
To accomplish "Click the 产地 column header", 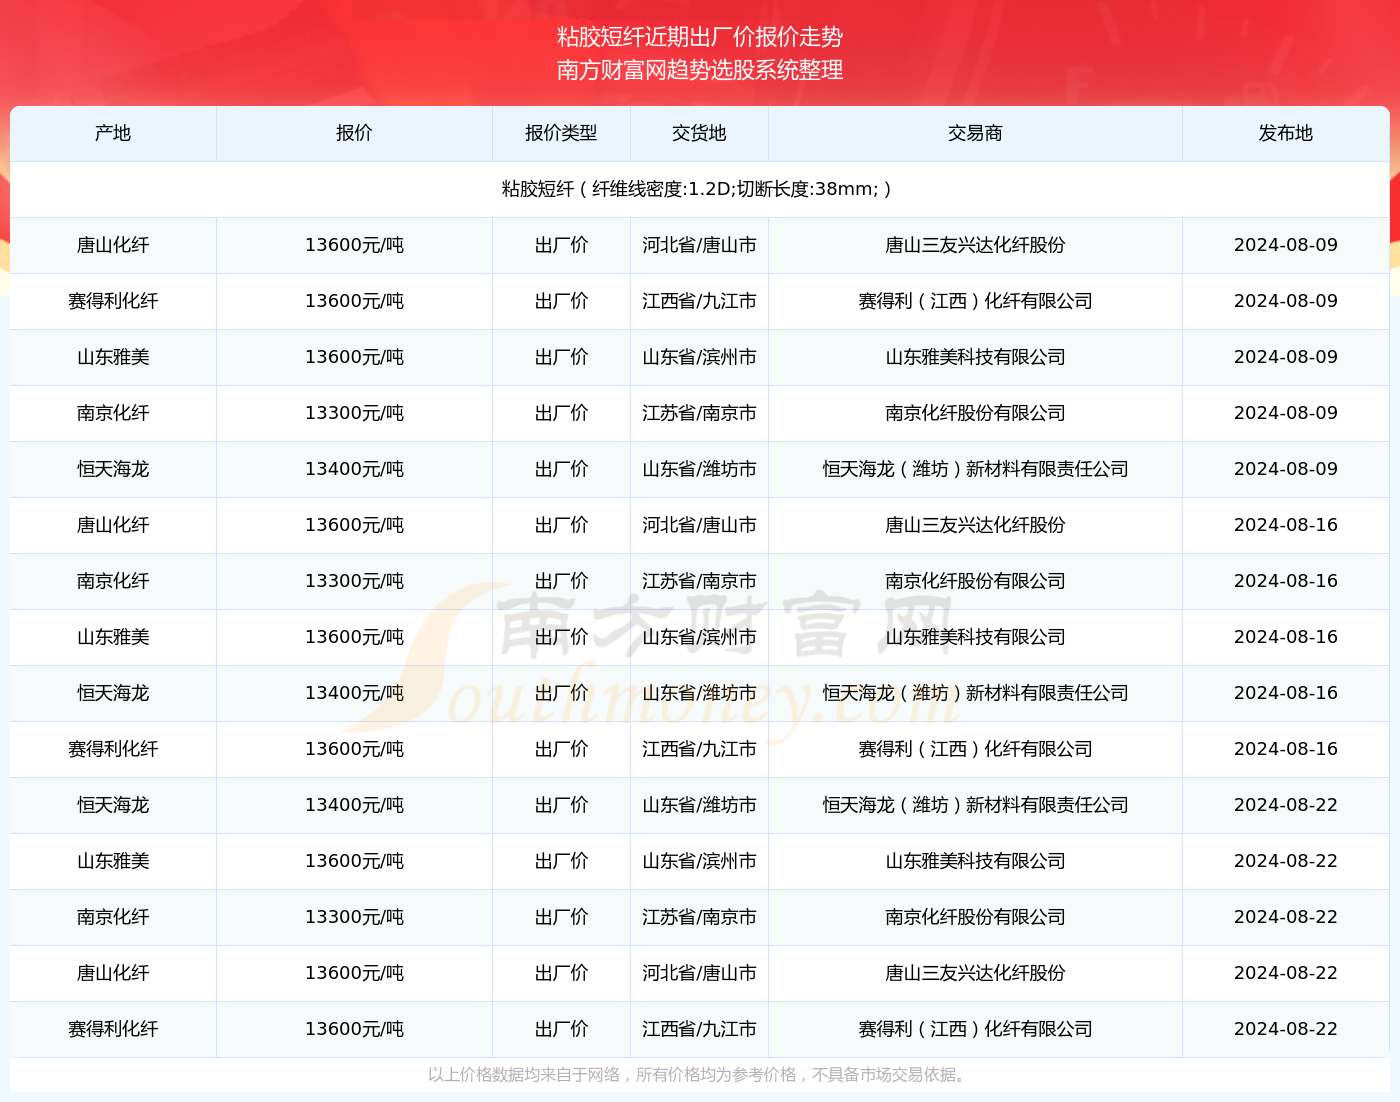I will coord(113,133).
